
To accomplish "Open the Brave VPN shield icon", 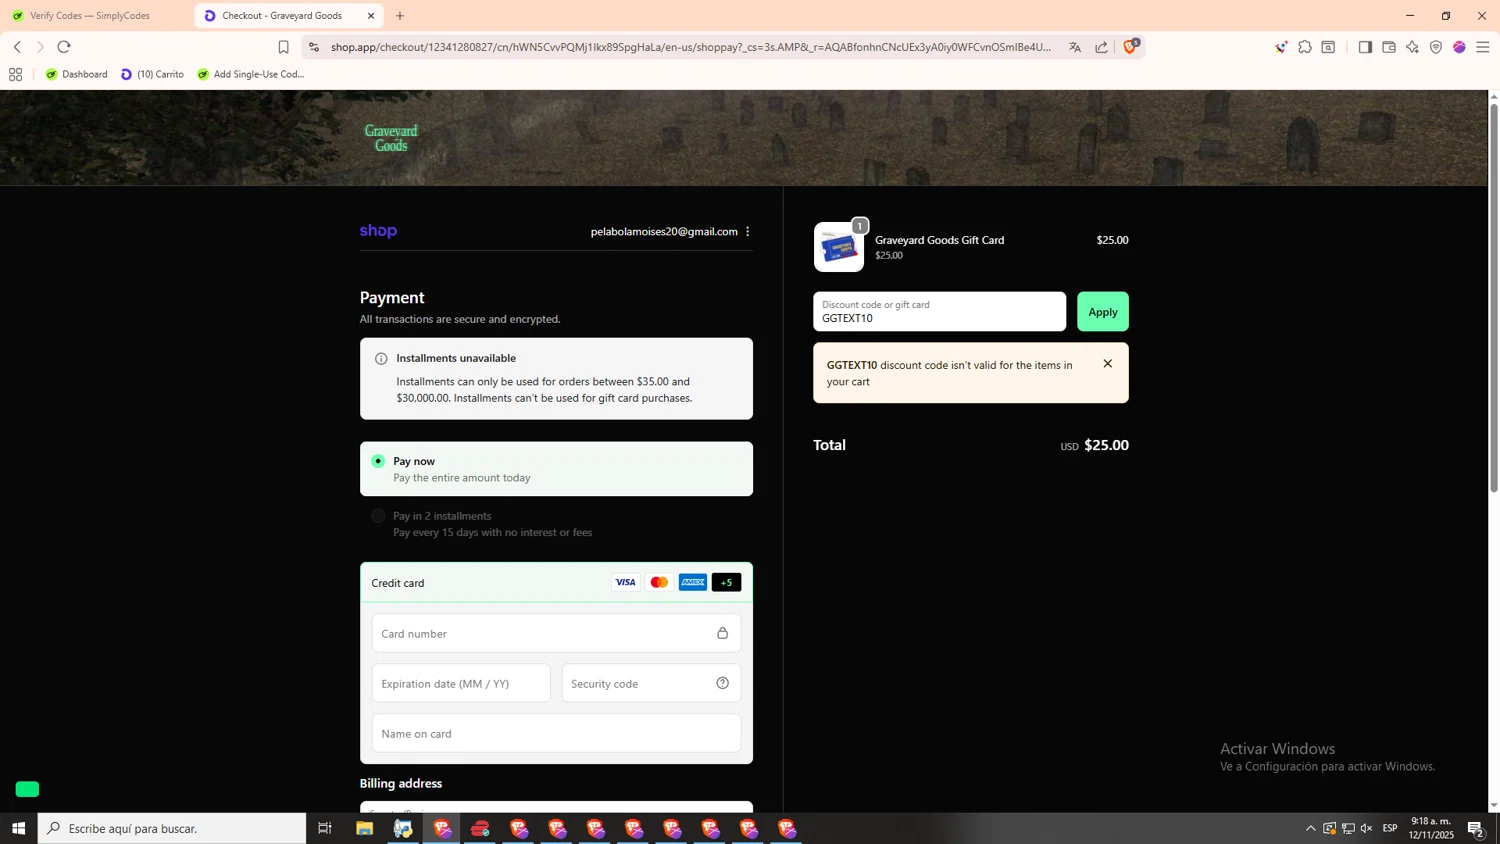I will [x=1436, y=47].
